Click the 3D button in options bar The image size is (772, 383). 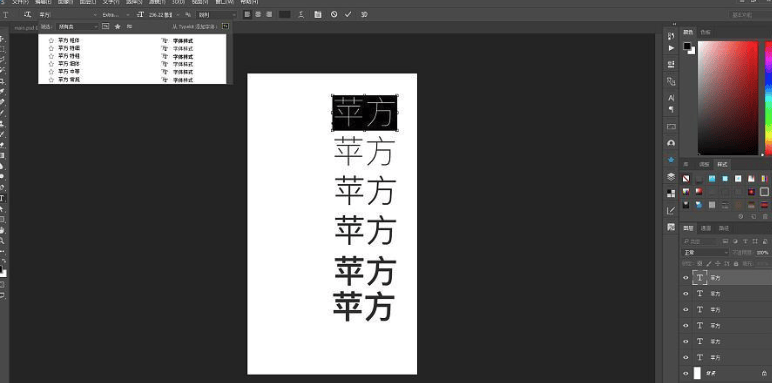click(364, 15)
